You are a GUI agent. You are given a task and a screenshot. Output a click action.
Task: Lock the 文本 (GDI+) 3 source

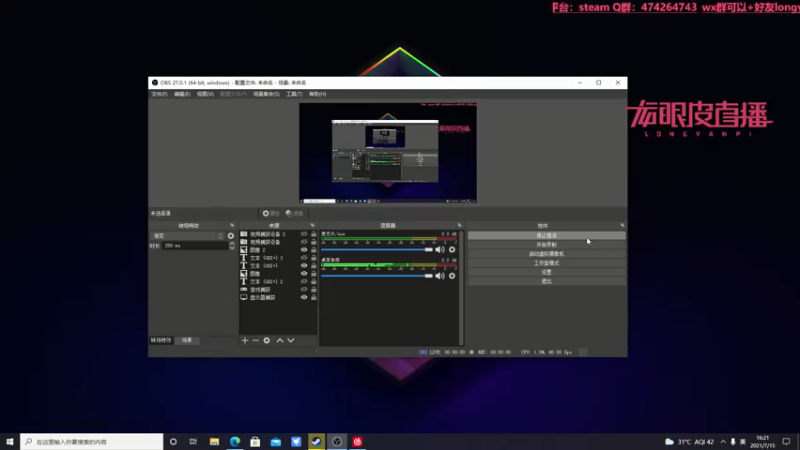[x=314, y=258]
